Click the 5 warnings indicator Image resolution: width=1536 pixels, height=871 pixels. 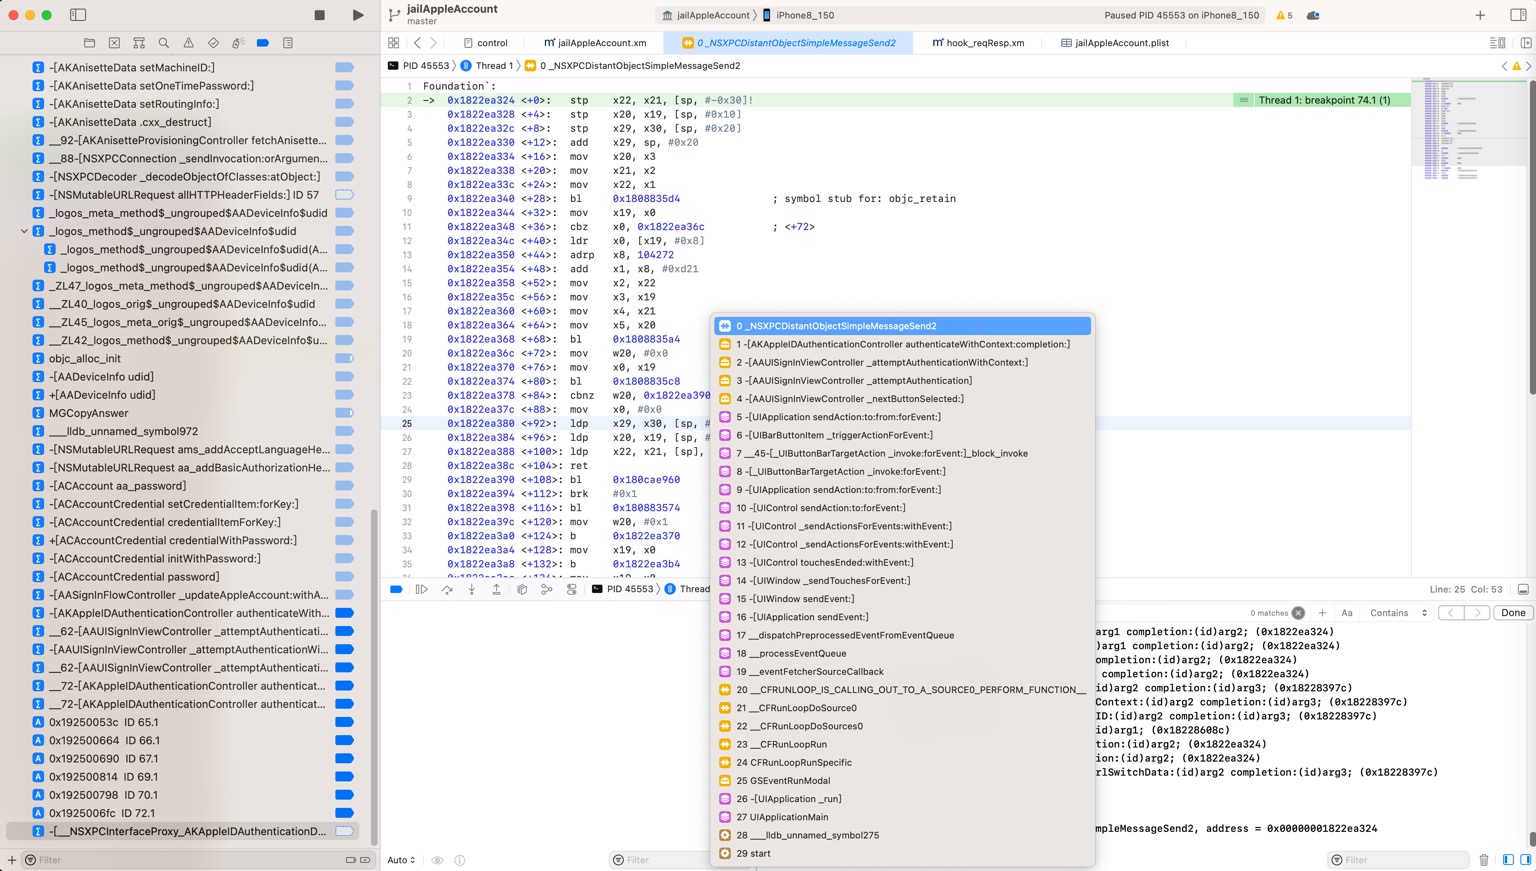point(1284,15)
